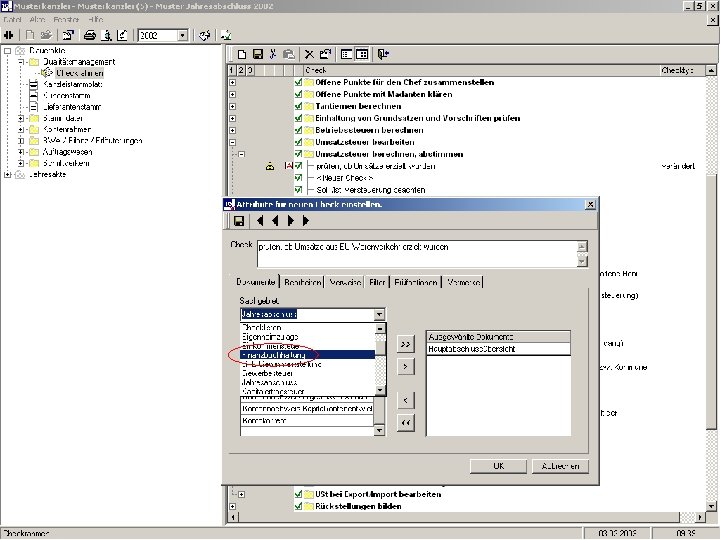Toggle checkbox for Offene Punkte mit Mandanten klären
Viewport: 720px width, 540px height.
tap(298, 95)
